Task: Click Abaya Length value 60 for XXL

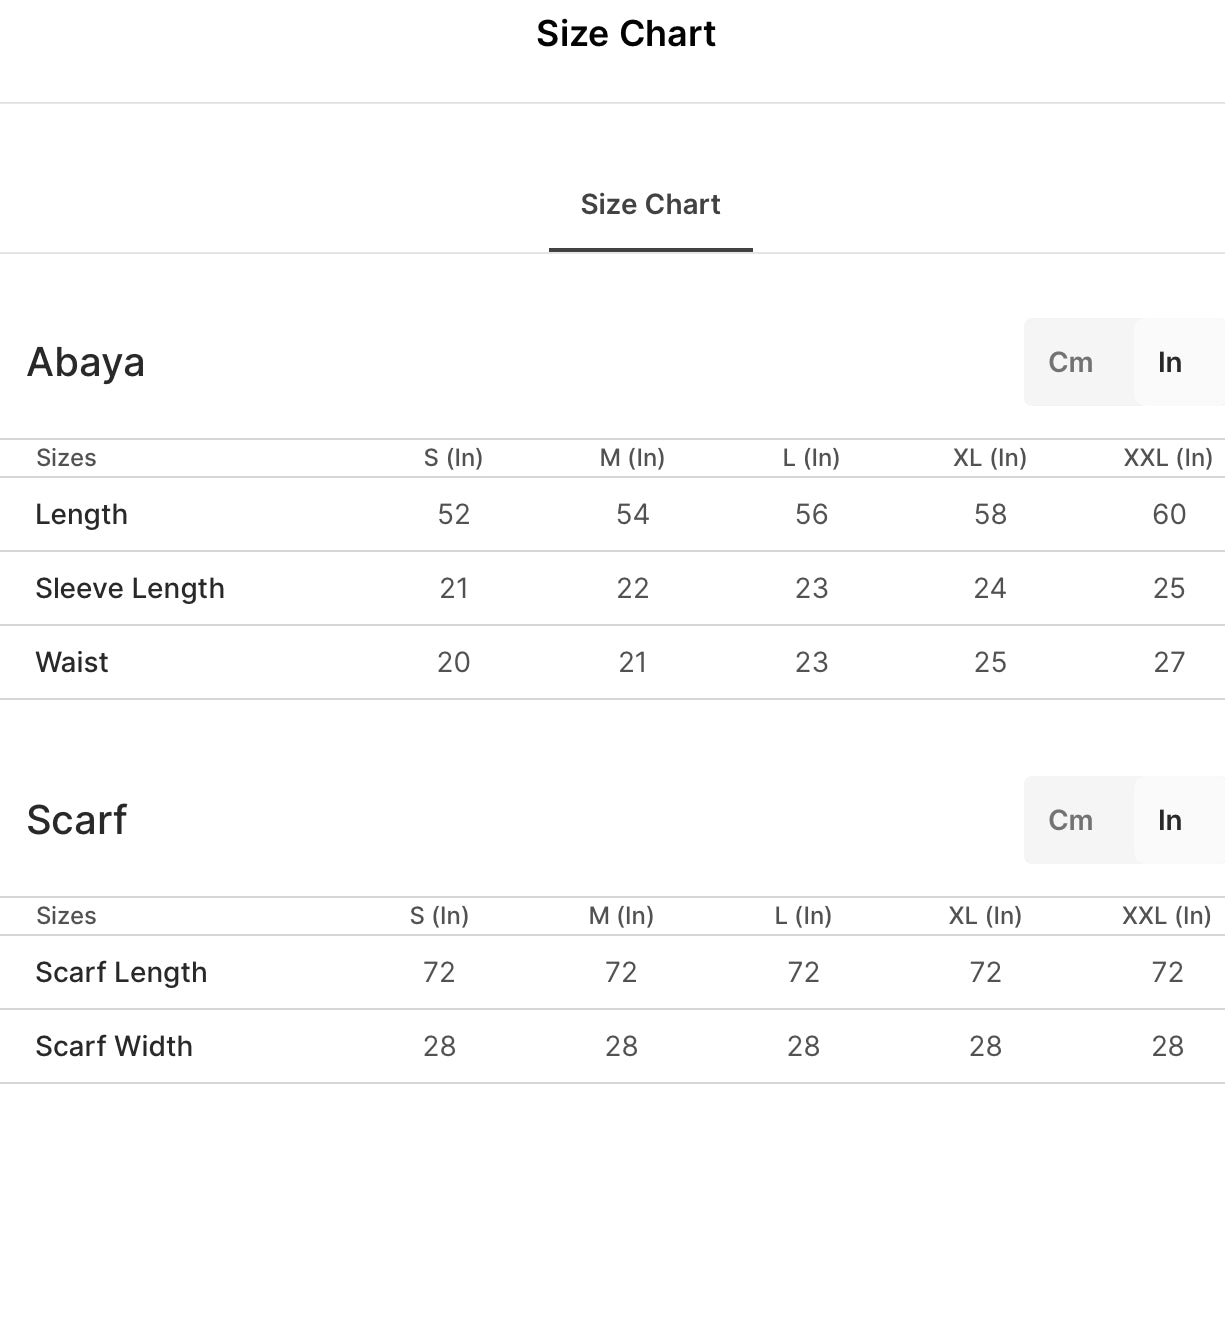Action: coord(1169,514)
